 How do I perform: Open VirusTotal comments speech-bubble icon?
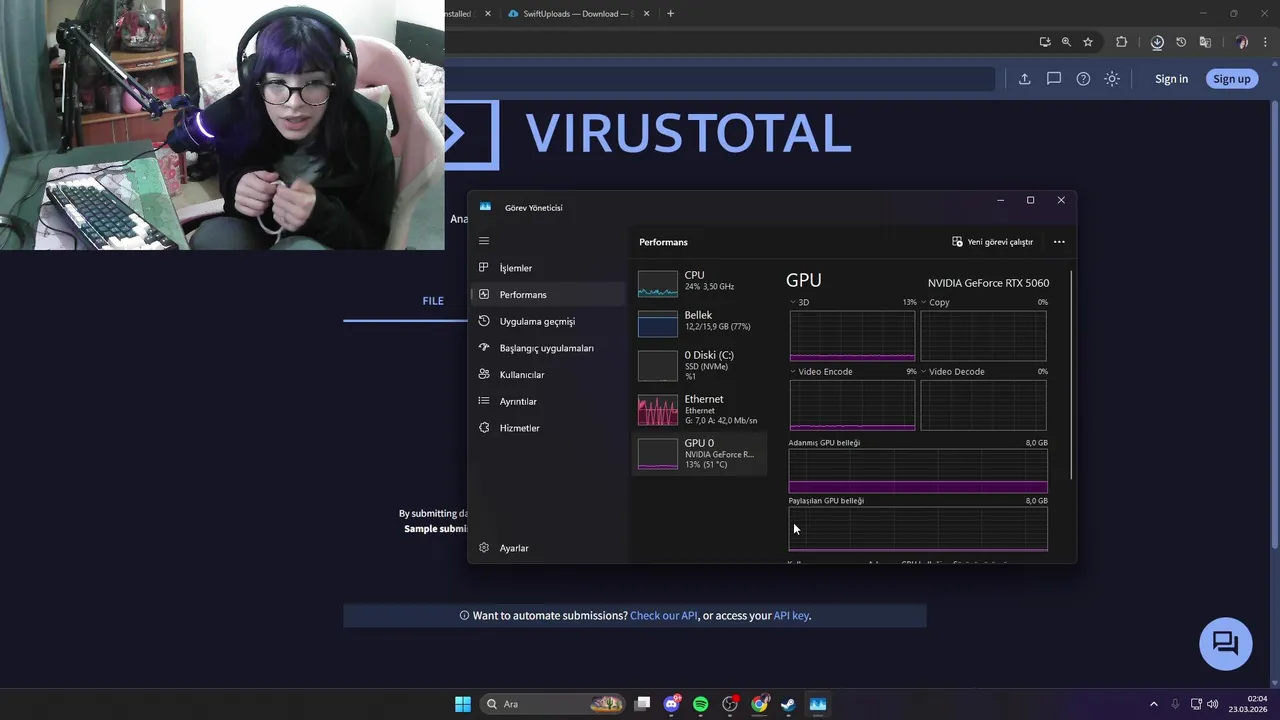[1053, 79]
